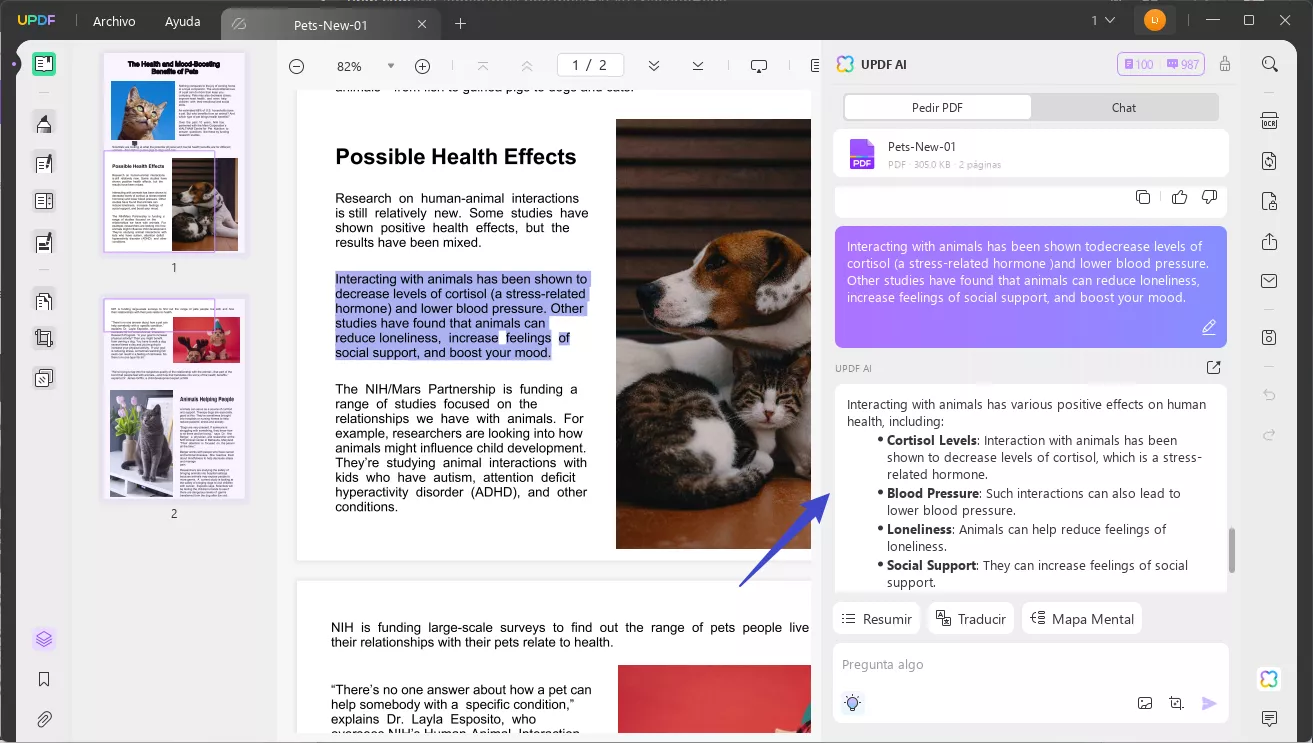Jump to the first page
This screenshot has width=1313, height=743.
point(483,66)
